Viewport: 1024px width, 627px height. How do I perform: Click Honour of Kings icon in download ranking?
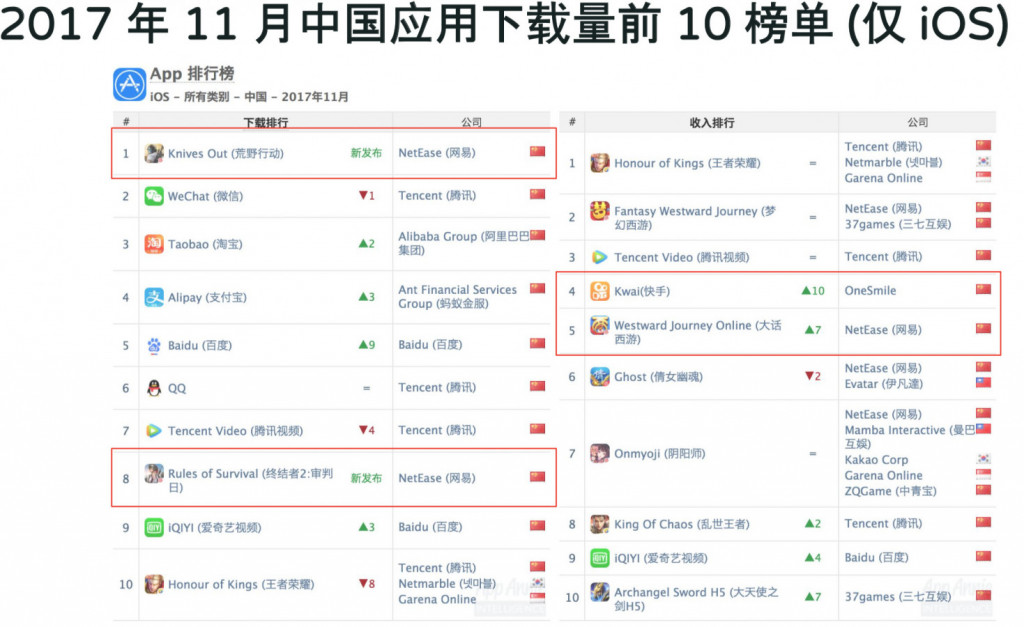click(154, 585)
